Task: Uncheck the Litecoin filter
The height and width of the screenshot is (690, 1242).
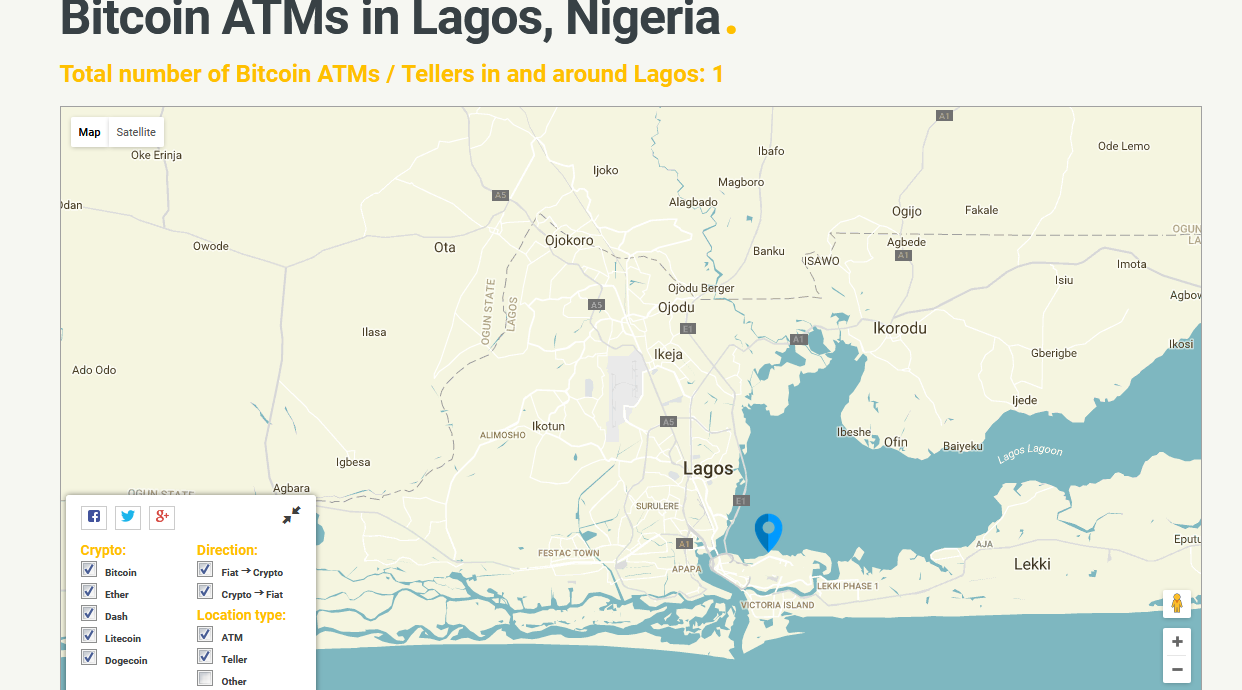Action: click(89, 636)
